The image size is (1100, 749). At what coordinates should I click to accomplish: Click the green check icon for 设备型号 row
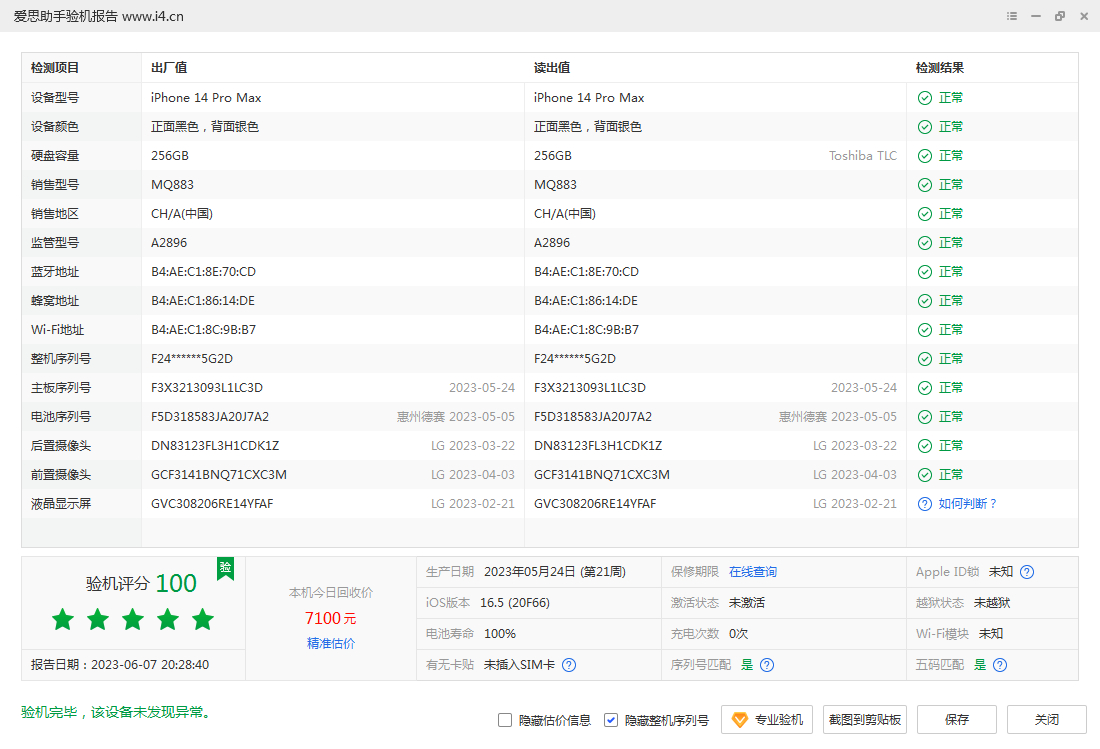pos(925,98)
